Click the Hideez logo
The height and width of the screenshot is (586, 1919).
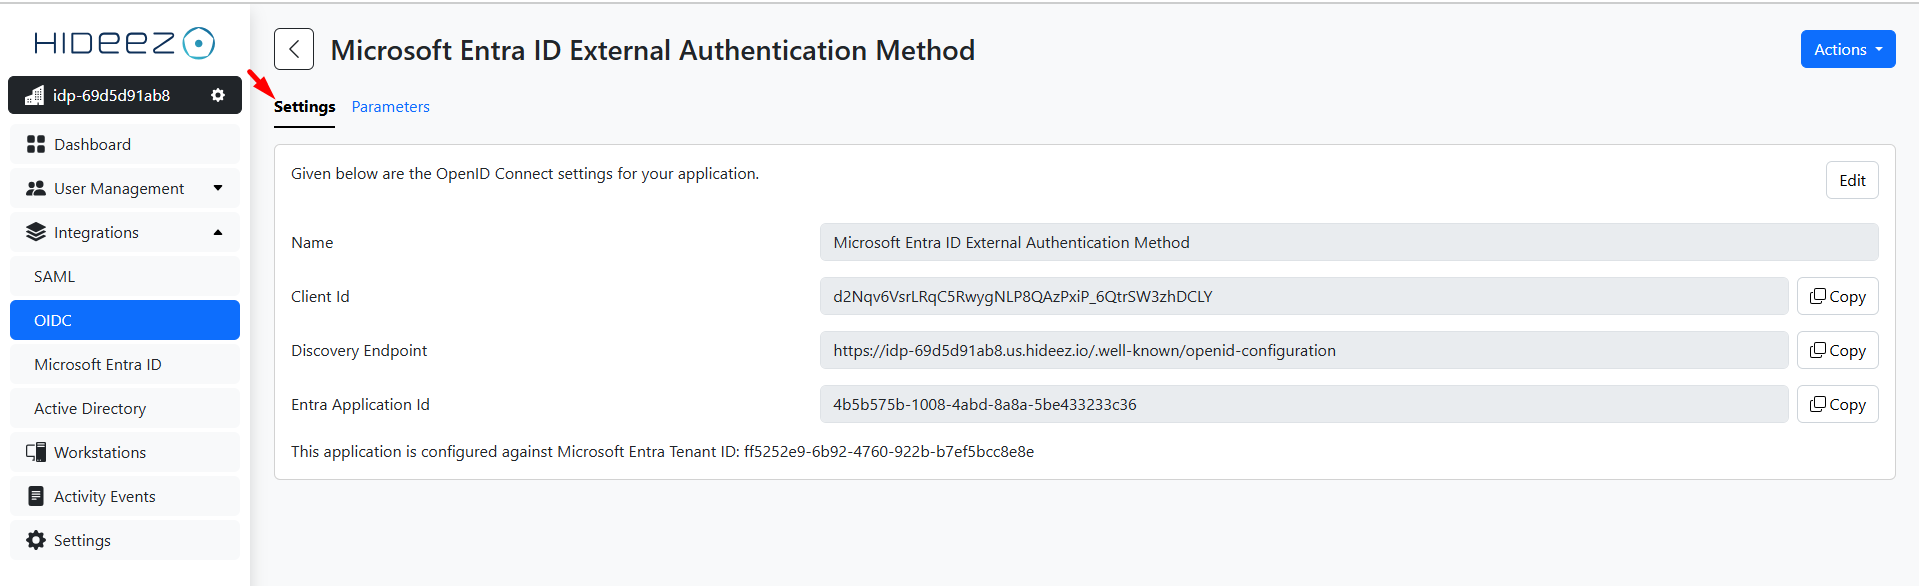click(x=124, y=43)
